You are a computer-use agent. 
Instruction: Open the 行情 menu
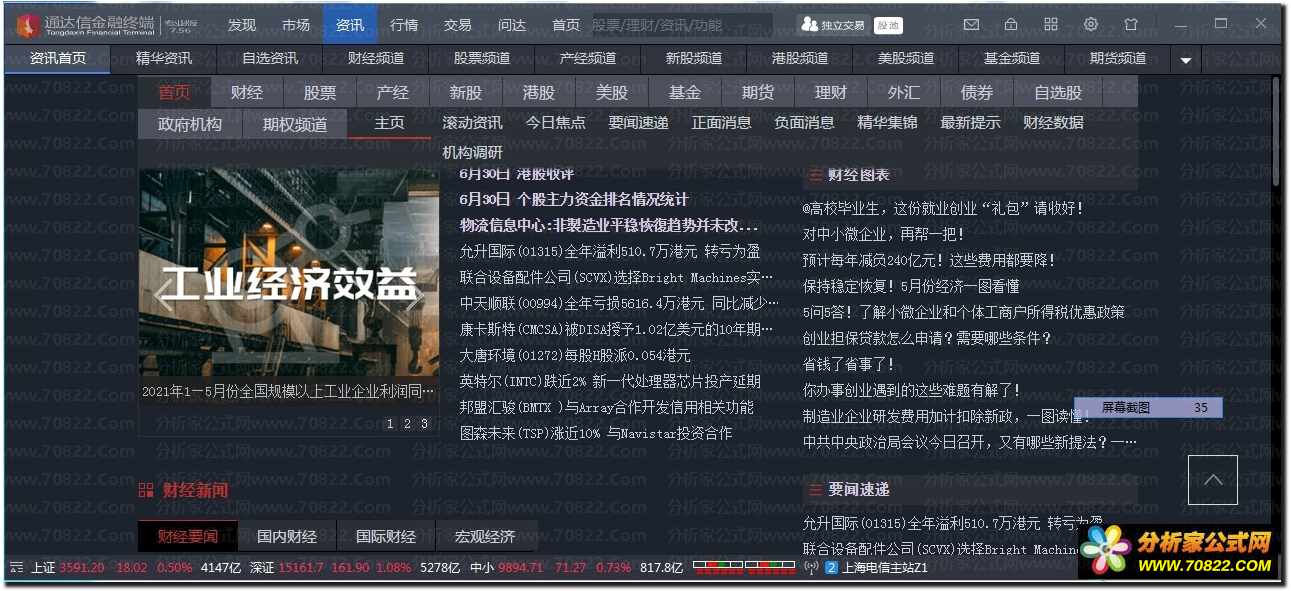(x=404, y=25)
